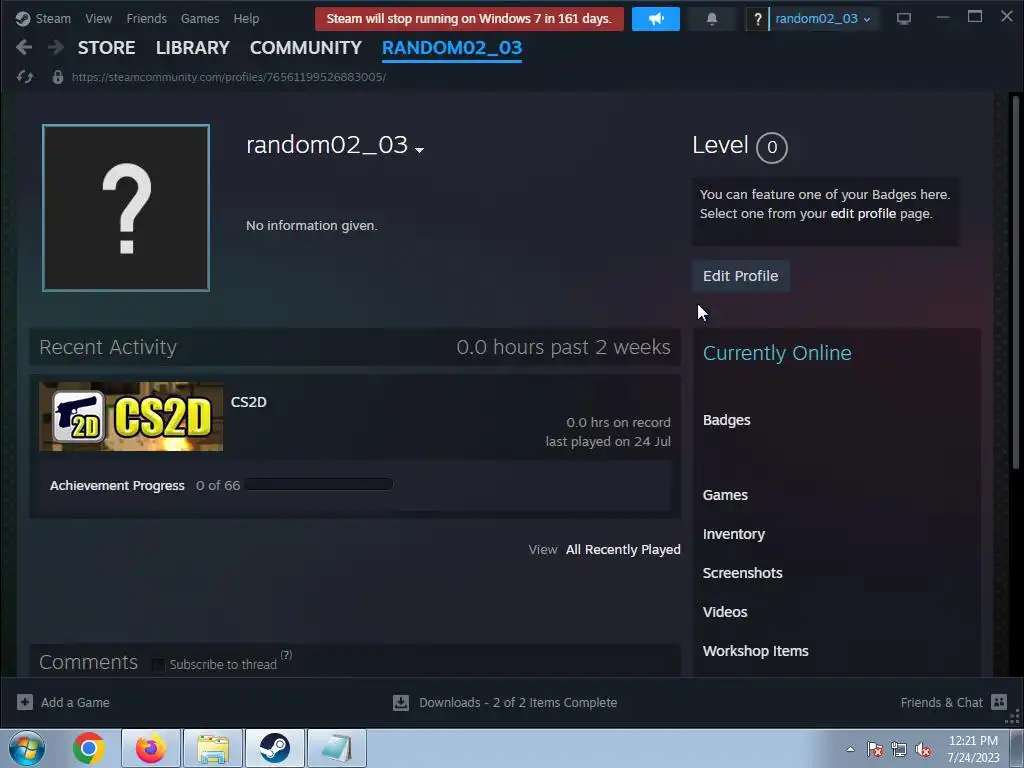The height and width of the screenshot is (768, 1024).
Task: Open the Videos link
Action: click(x=725, y=612)
